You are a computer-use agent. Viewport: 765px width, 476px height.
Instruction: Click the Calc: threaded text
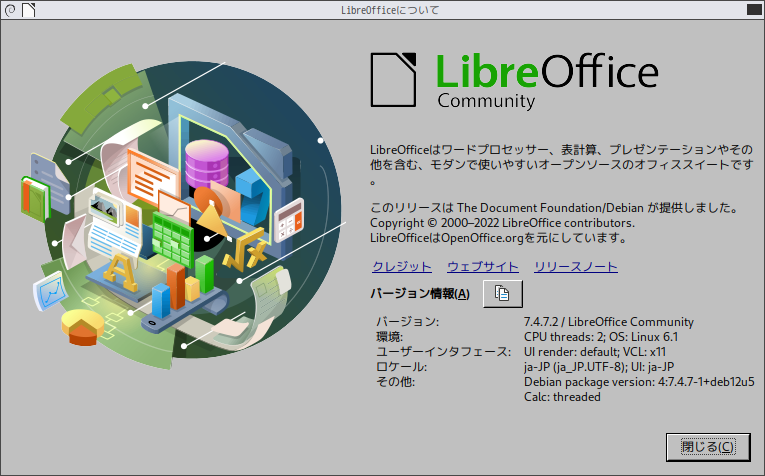pos(562,397)
